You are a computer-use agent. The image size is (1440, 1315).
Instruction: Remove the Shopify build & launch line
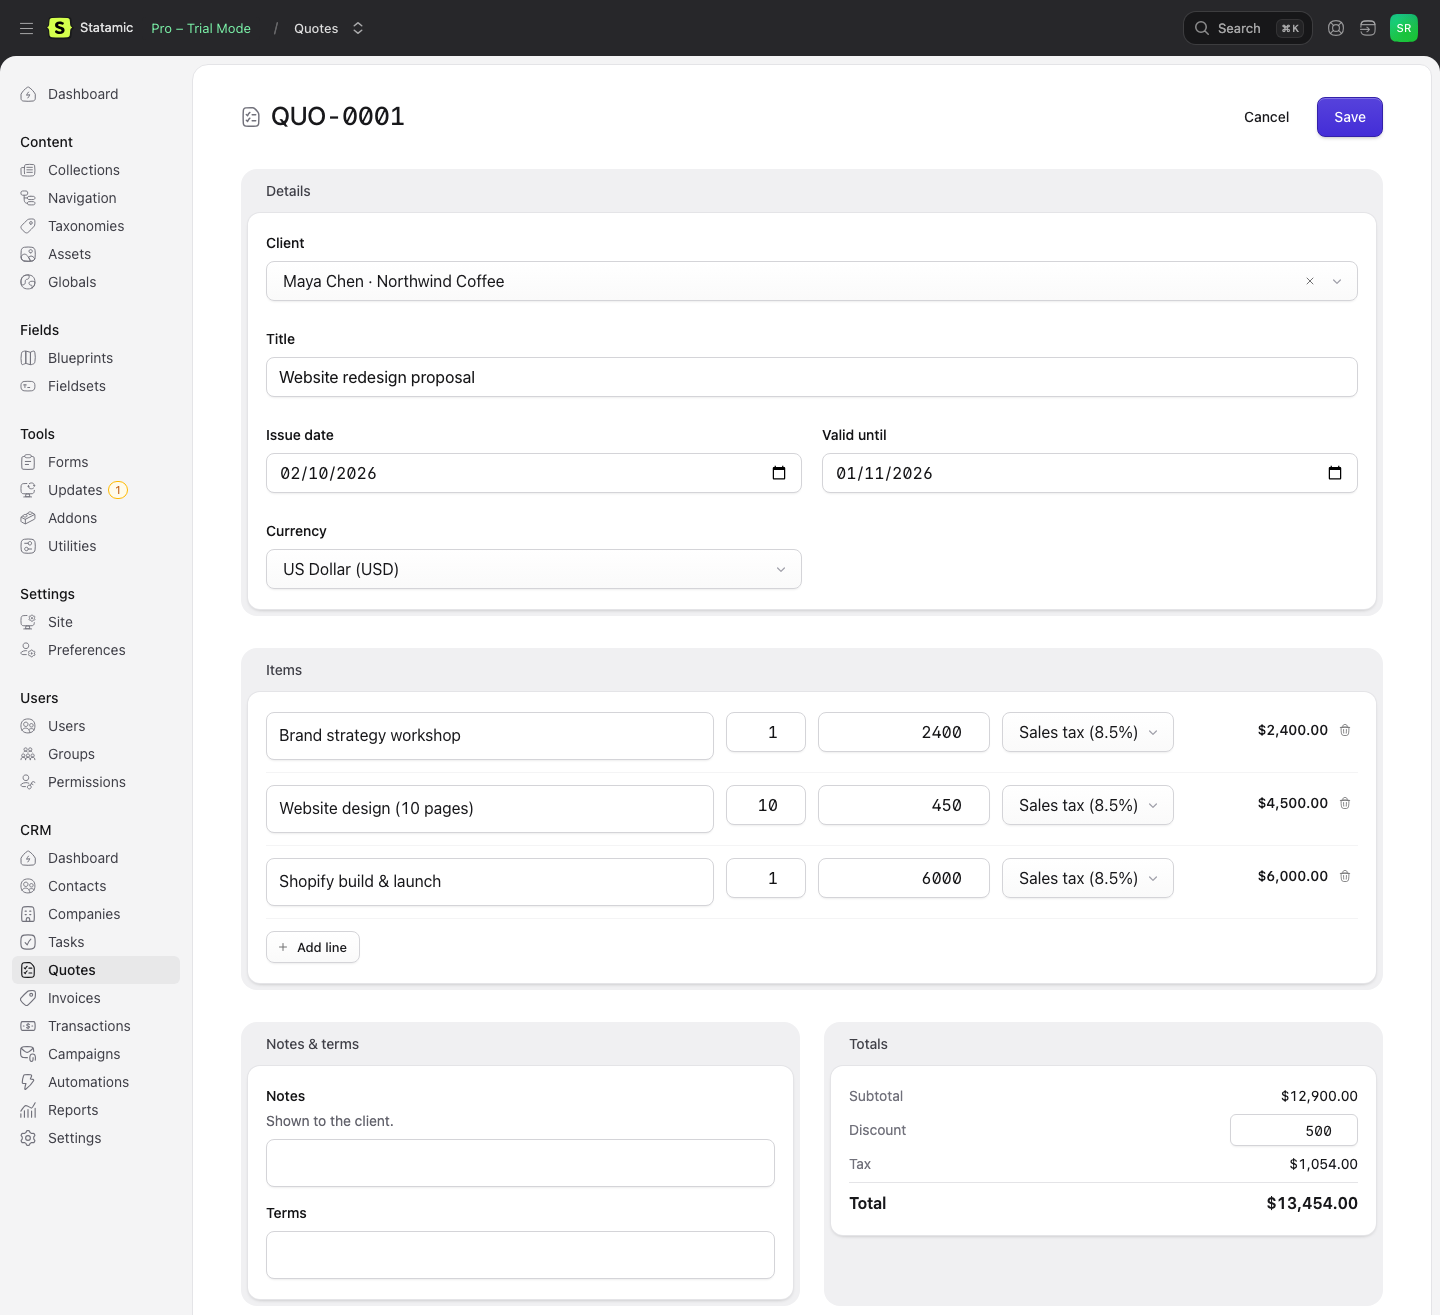pyautogui.click(x=1345, y=876)
